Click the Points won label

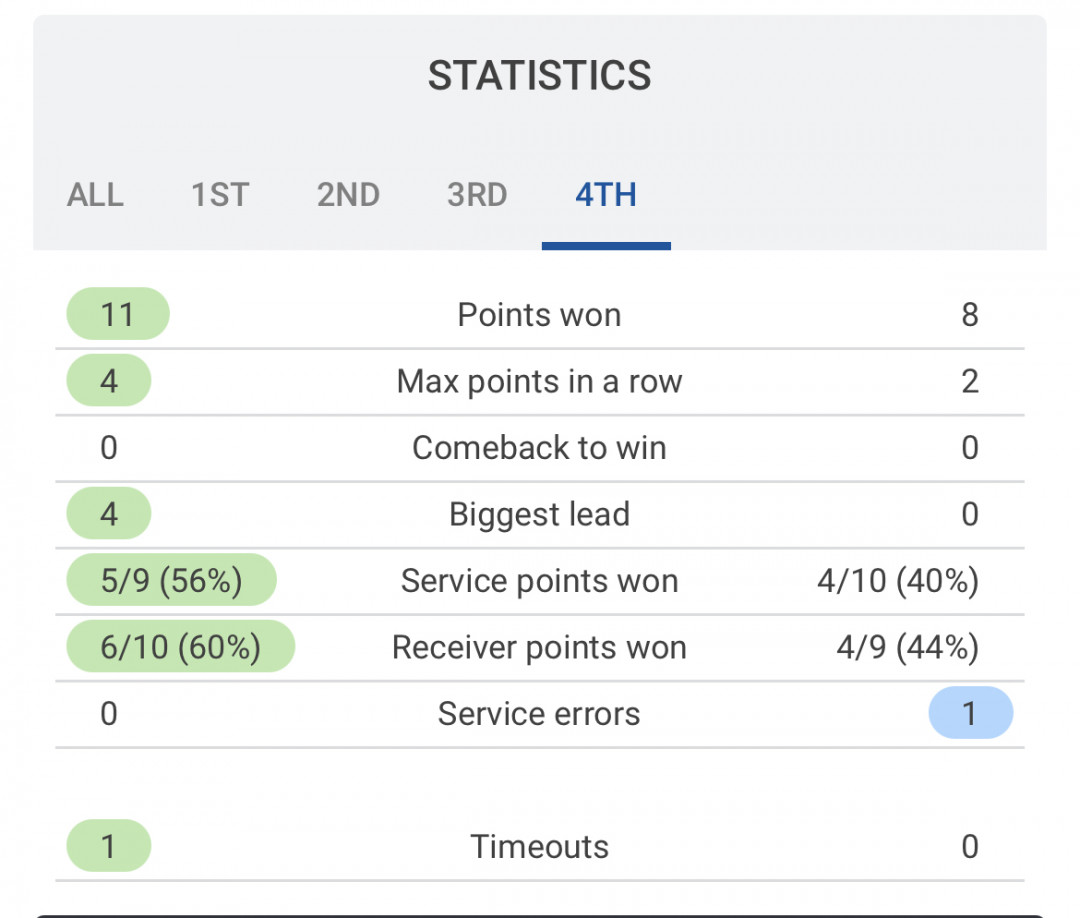[540, 315]
